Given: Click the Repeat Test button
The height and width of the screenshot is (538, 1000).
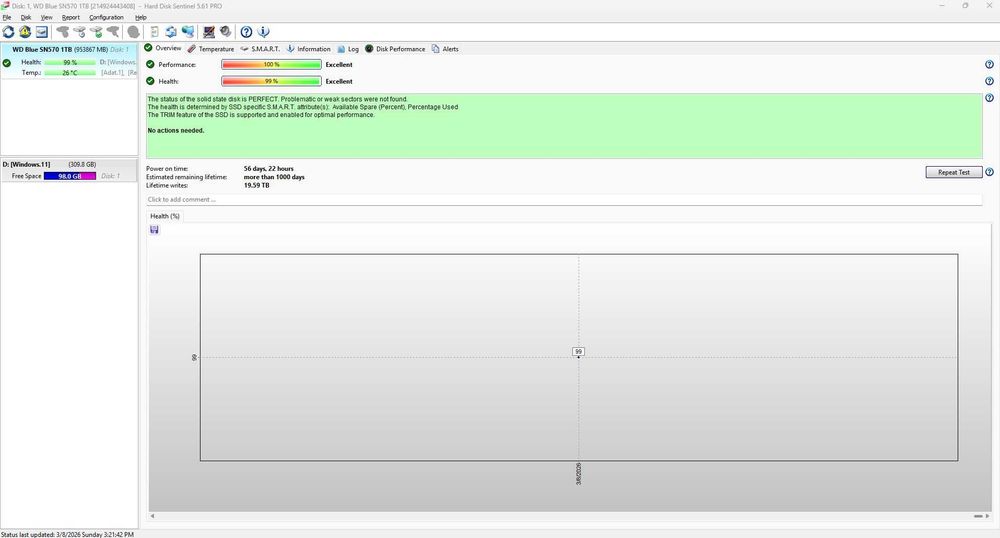Looking at the screenshot, I should tap(953, 172).
